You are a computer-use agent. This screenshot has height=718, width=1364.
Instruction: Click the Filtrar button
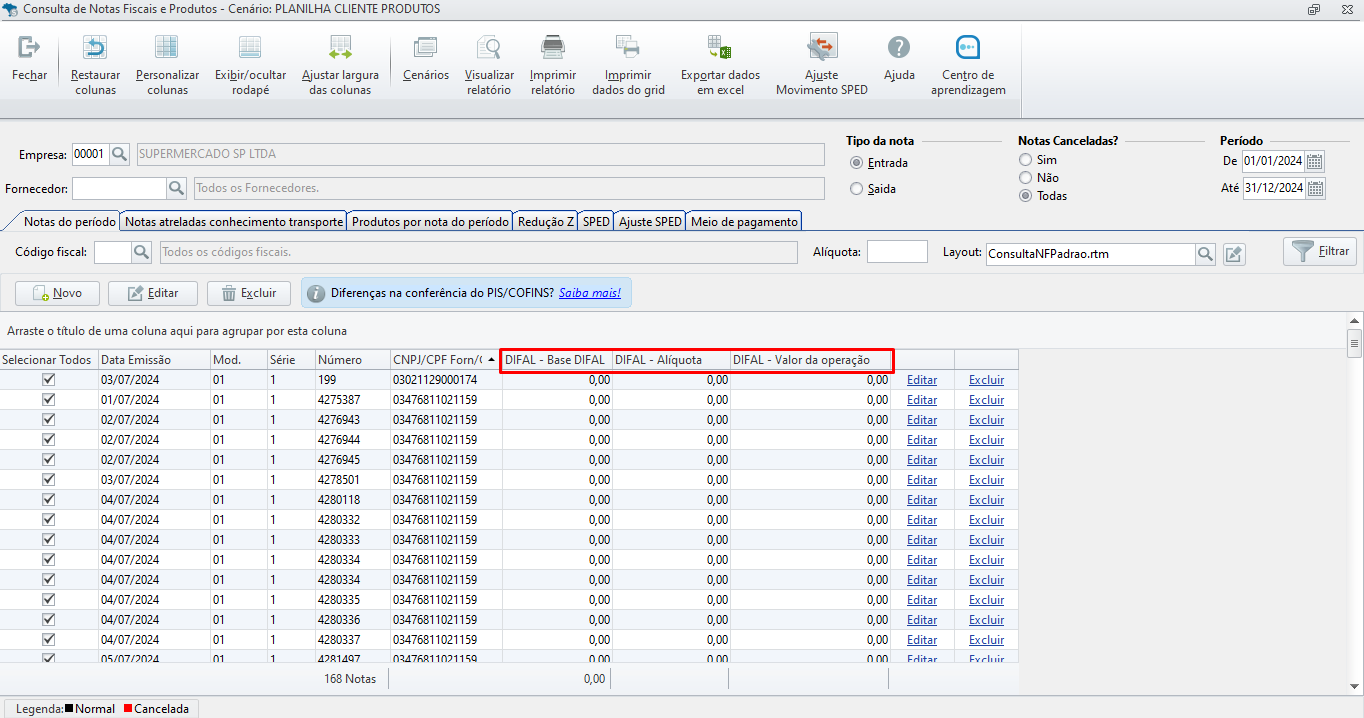coord(1320,252)
